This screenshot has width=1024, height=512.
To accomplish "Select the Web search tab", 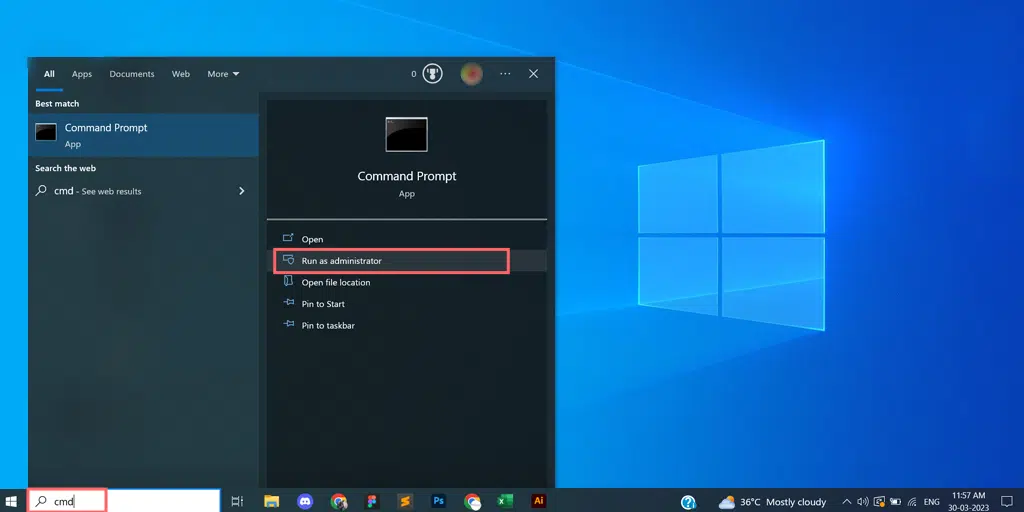I will coord(181,74).
